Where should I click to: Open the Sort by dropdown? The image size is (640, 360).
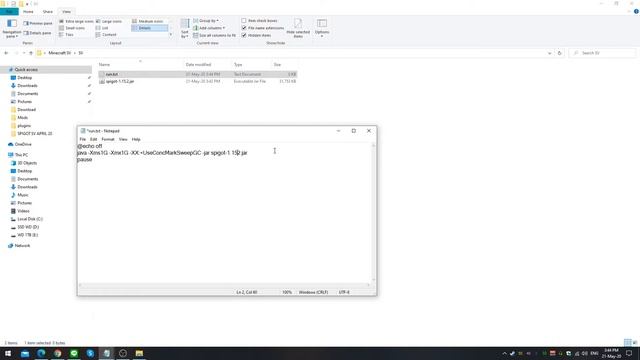(185, 29)
